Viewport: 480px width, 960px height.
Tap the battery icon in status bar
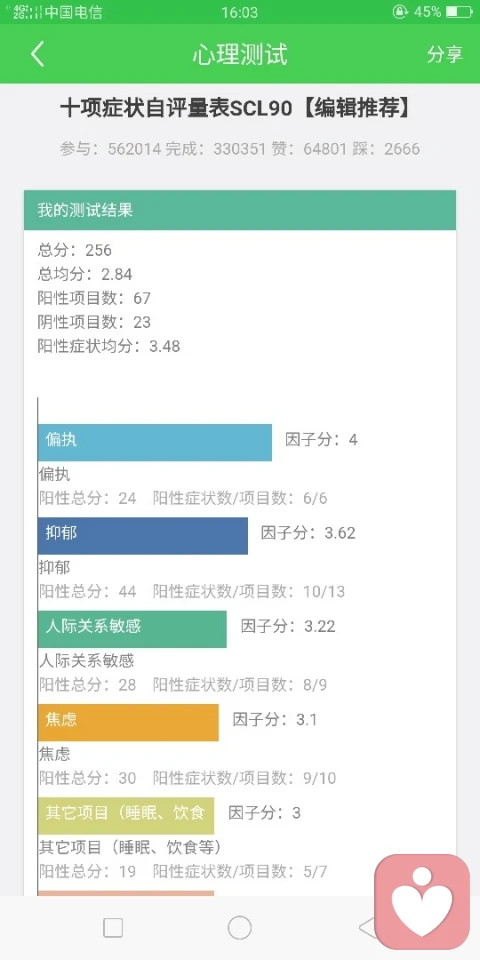(x=459, y=12)
